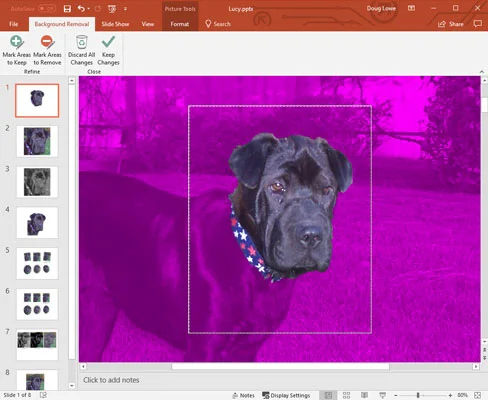The height and width of the screenshot is (400, 488).
Task: Collapse the ribbon with the chevron arrow
Action: (x=482, y=72)
